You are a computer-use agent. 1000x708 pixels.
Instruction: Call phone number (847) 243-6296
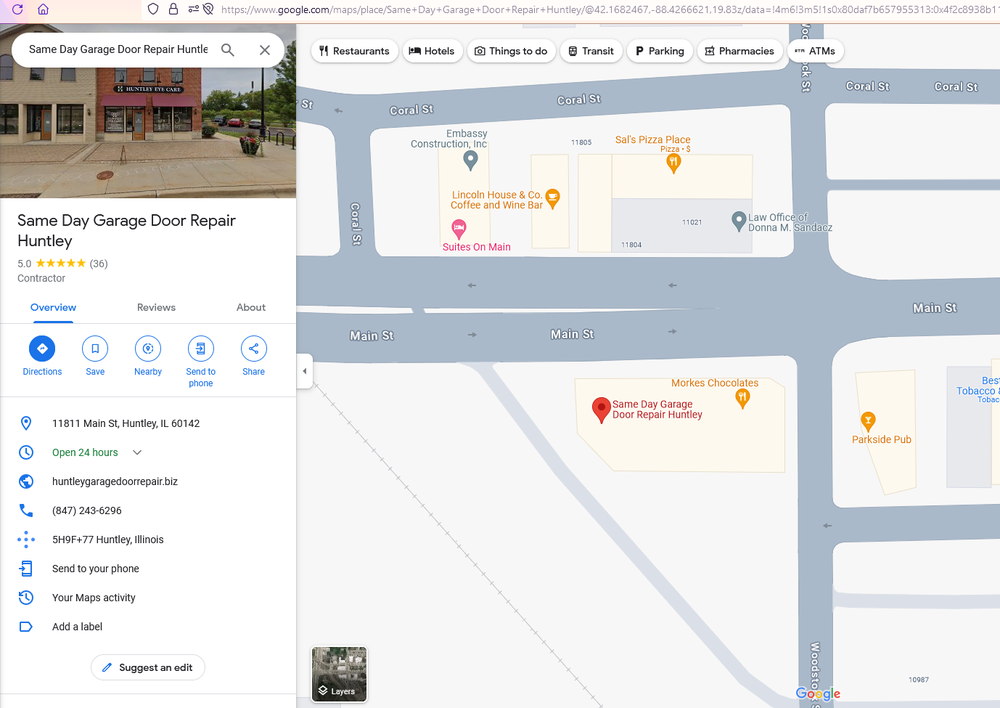(87, 510)
